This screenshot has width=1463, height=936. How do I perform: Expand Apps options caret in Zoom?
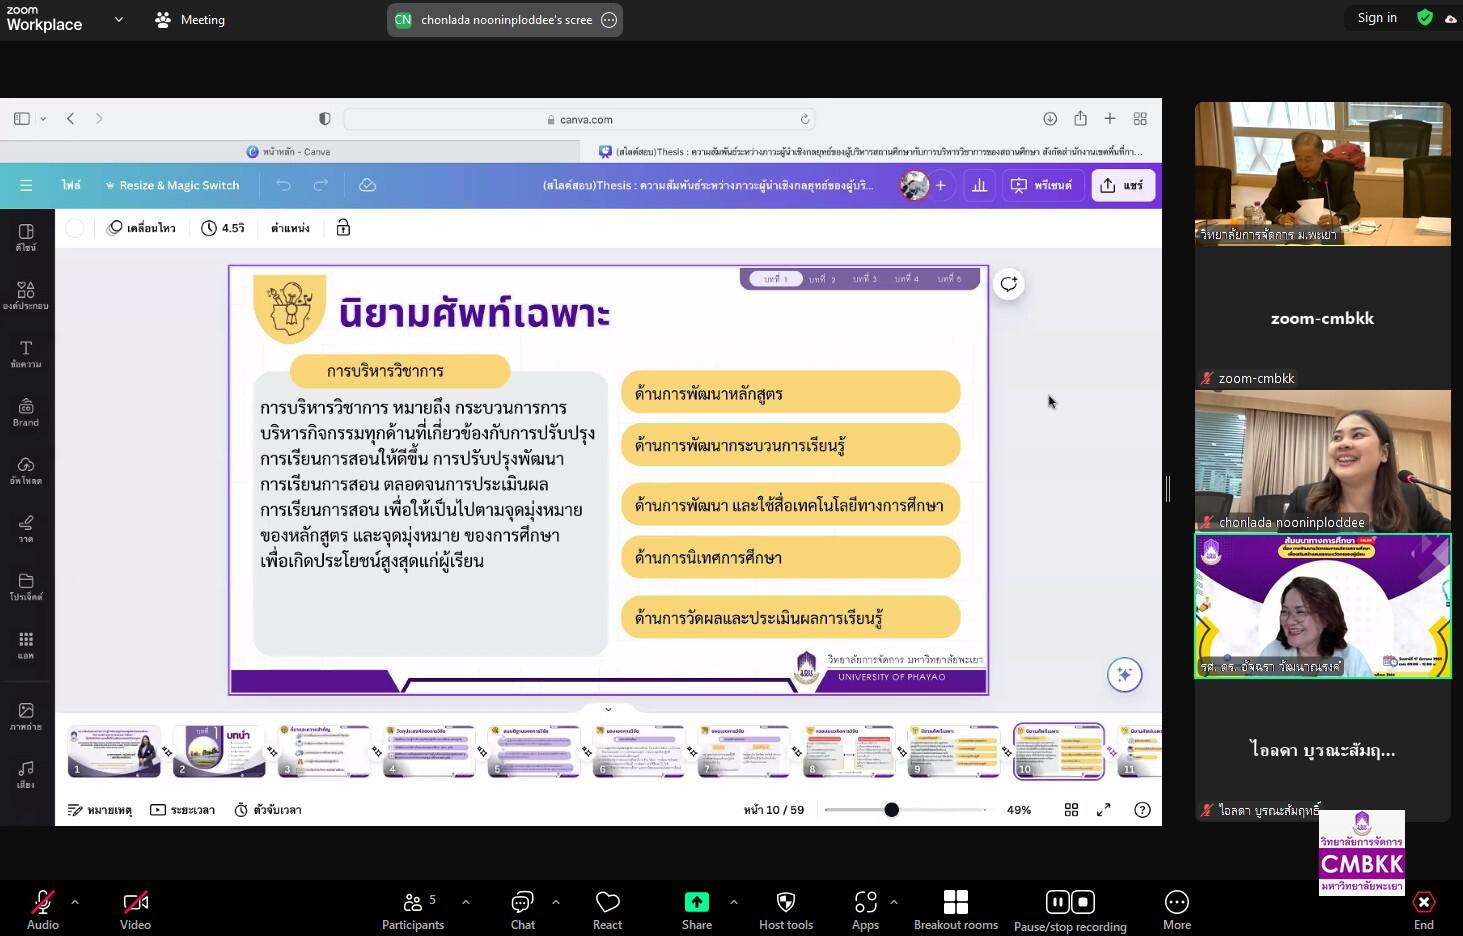893,901
